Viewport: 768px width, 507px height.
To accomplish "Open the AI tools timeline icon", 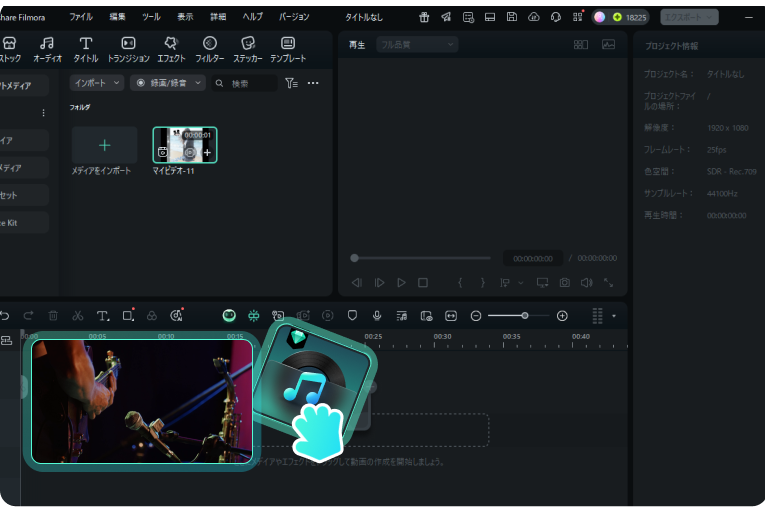I will [x=176, y=316].
